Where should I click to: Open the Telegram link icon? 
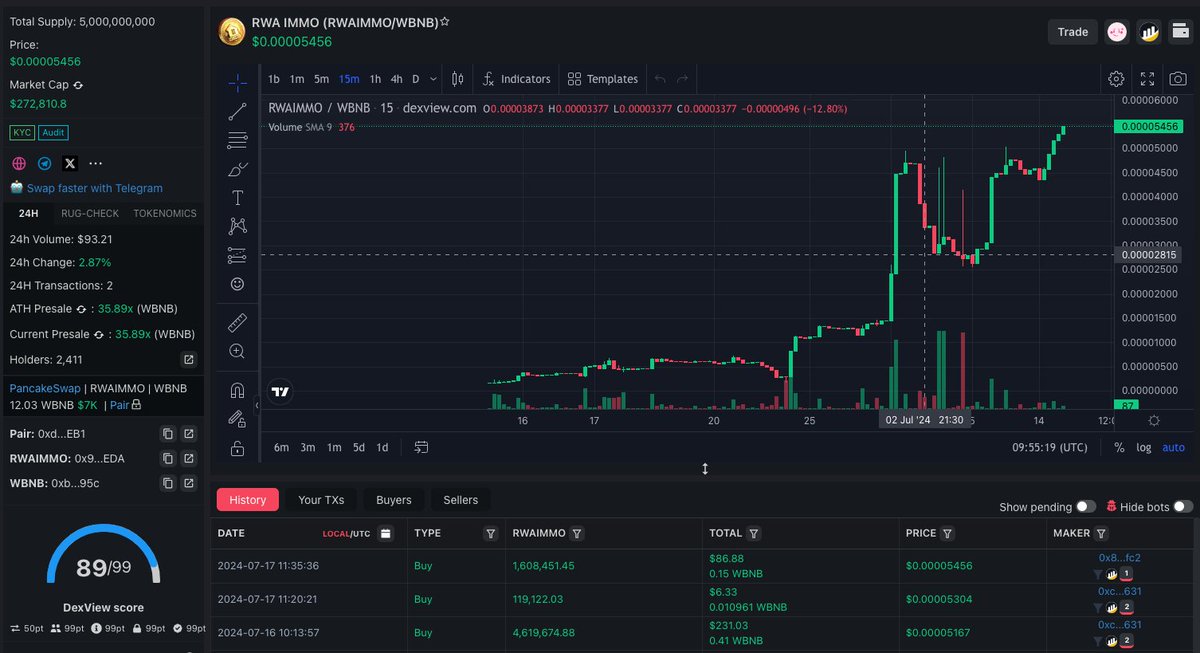[44, 163]
